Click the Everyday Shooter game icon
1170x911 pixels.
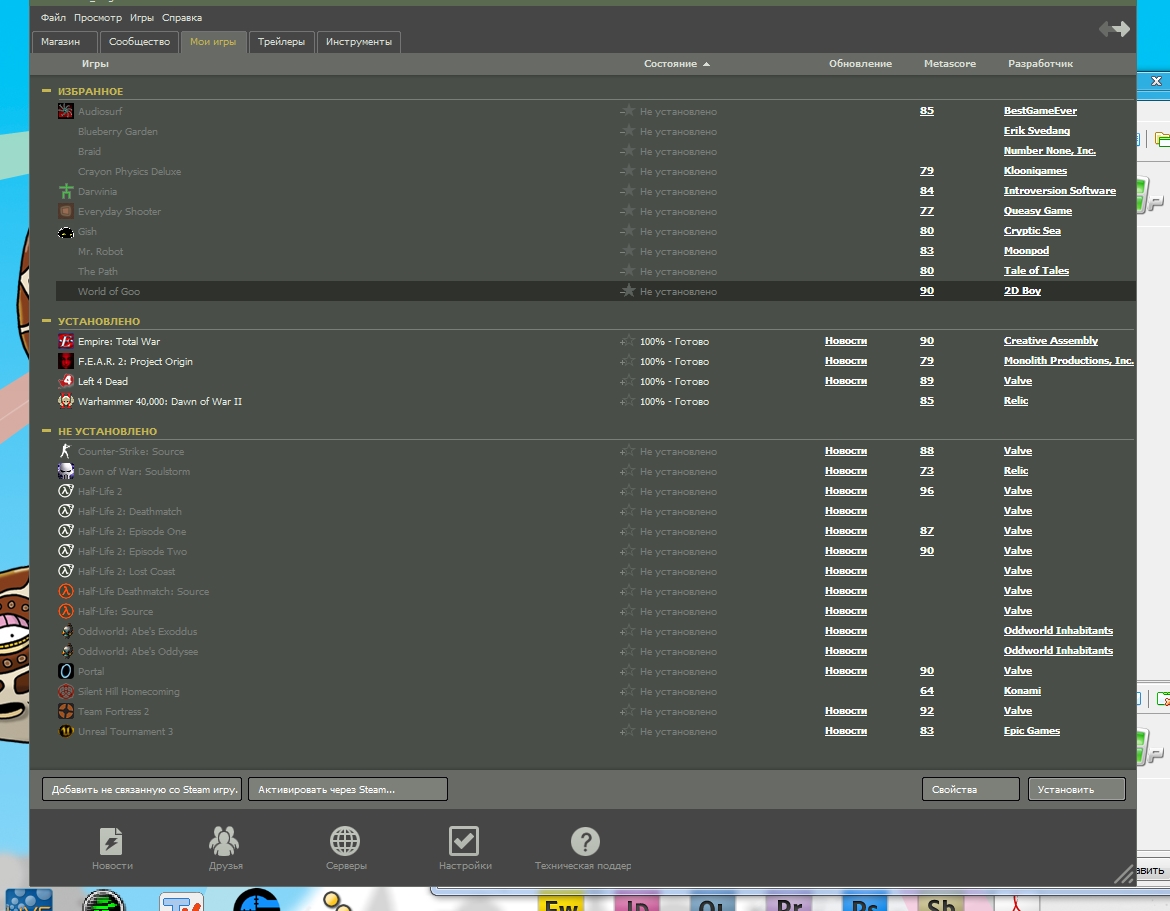(x=66, y=211)
